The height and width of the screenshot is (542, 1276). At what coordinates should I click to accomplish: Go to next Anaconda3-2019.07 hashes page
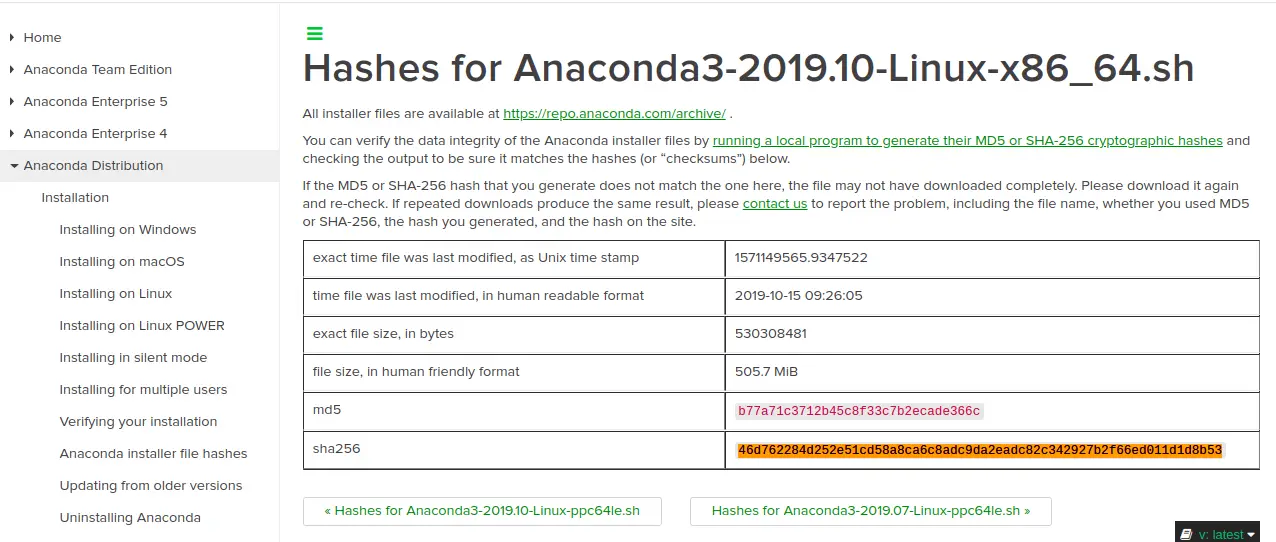pyautogui.click(x=871, y=511)
